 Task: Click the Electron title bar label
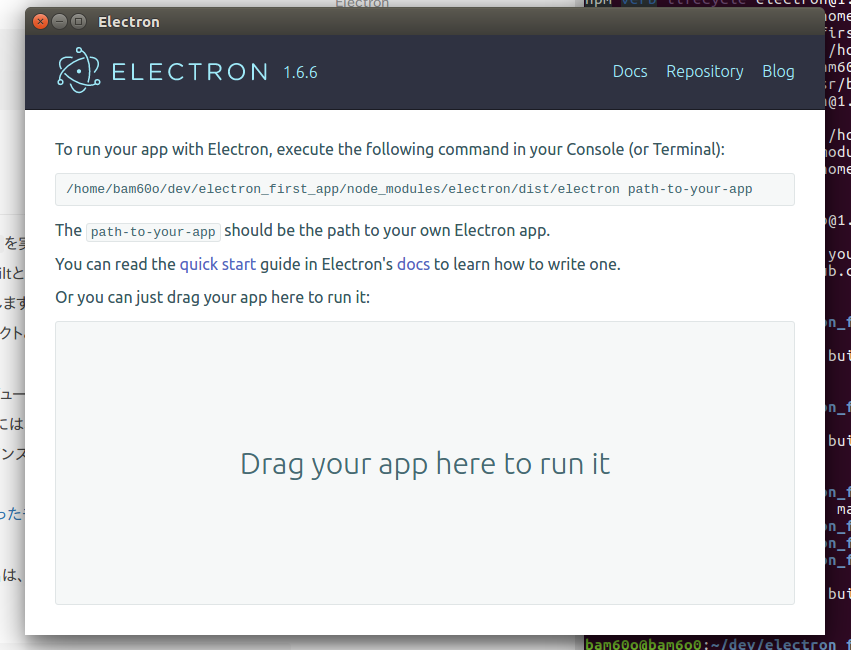129,22
